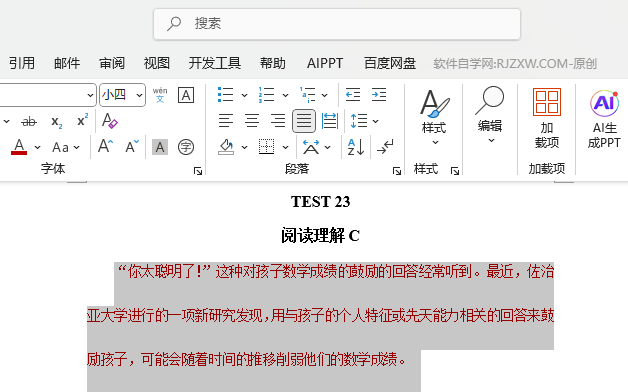The image size is (628, 392).
Task: Align text left
Action: 226,121
